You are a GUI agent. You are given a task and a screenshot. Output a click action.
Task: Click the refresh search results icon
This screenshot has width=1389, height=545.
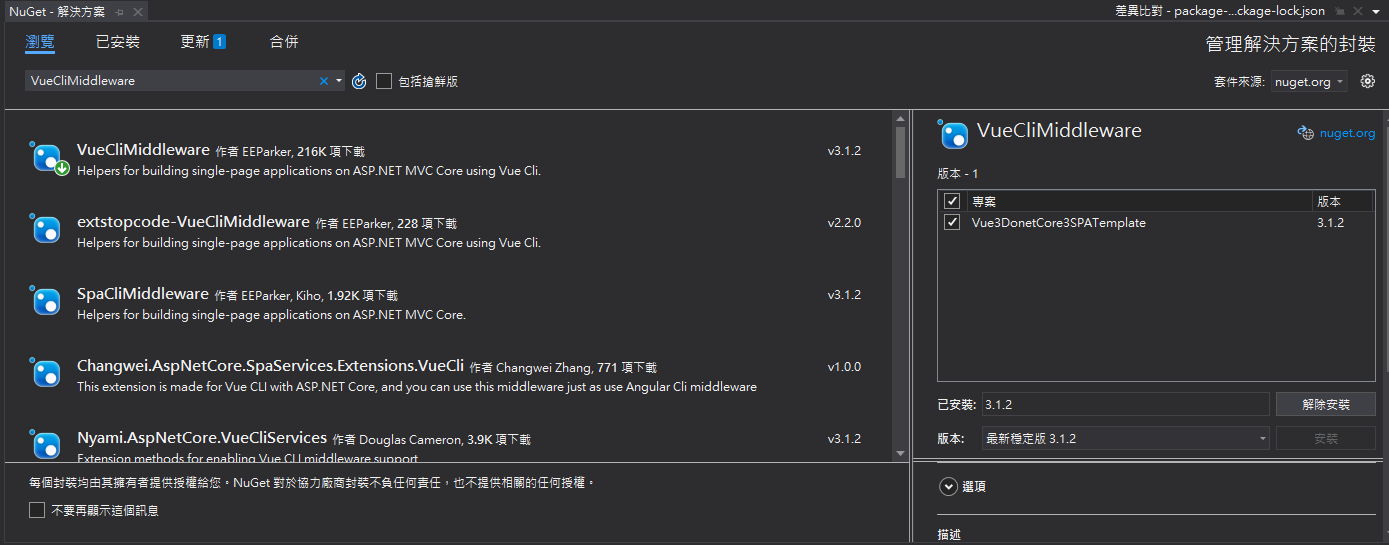(360, 81)
